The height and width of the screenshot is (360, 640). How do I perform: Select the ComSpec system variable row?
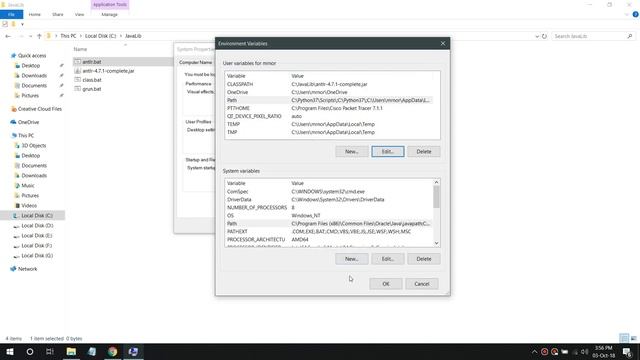coord(329,191)
